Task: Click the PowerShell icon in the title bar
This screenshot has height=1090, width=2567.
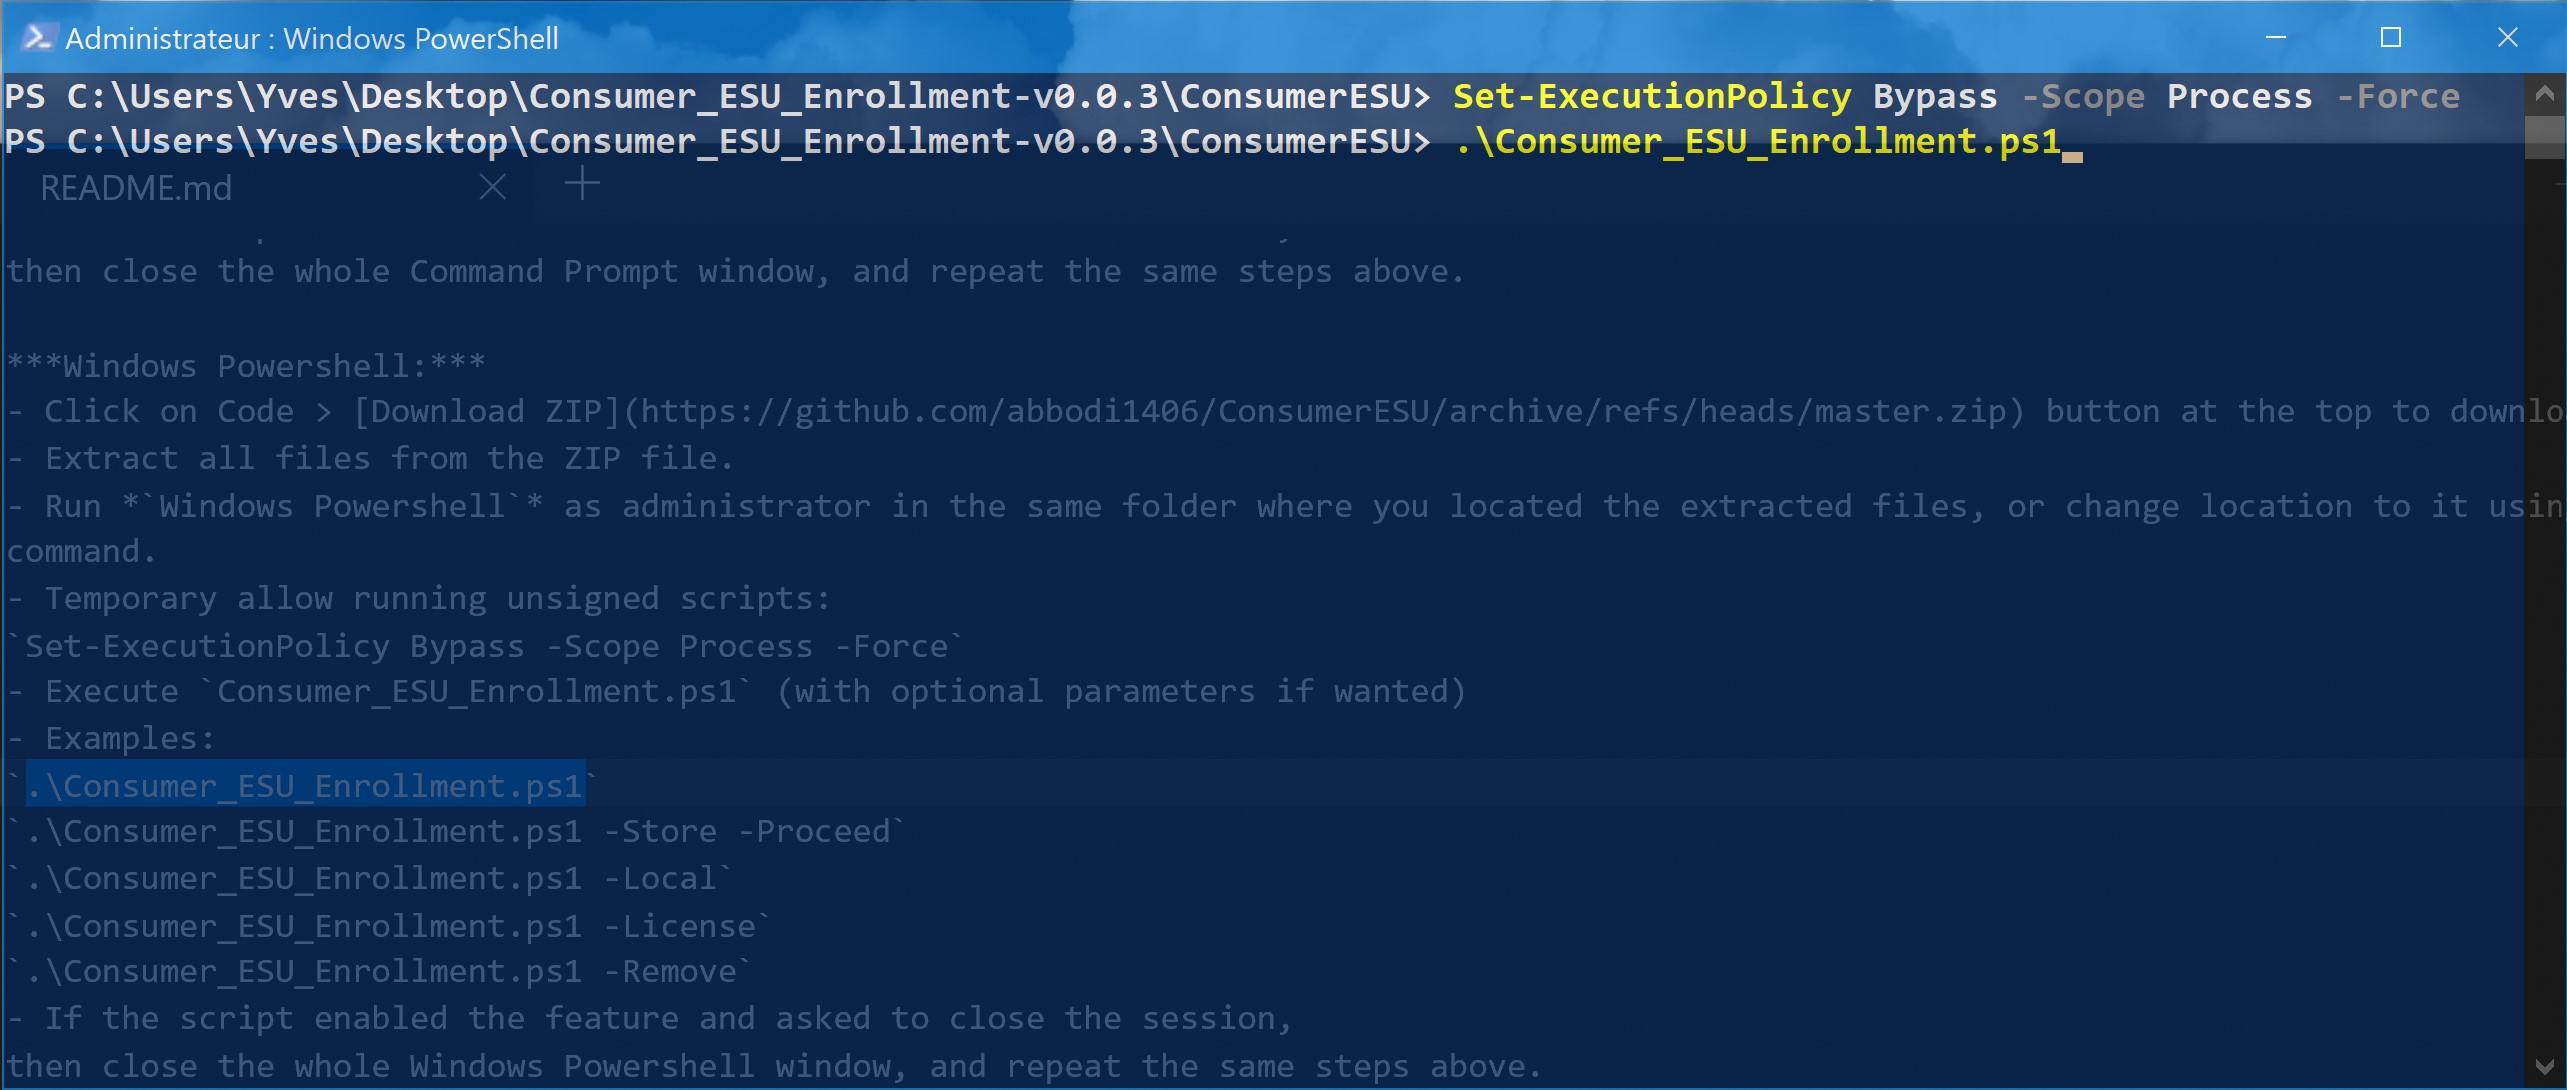Action: coord(38,38)
